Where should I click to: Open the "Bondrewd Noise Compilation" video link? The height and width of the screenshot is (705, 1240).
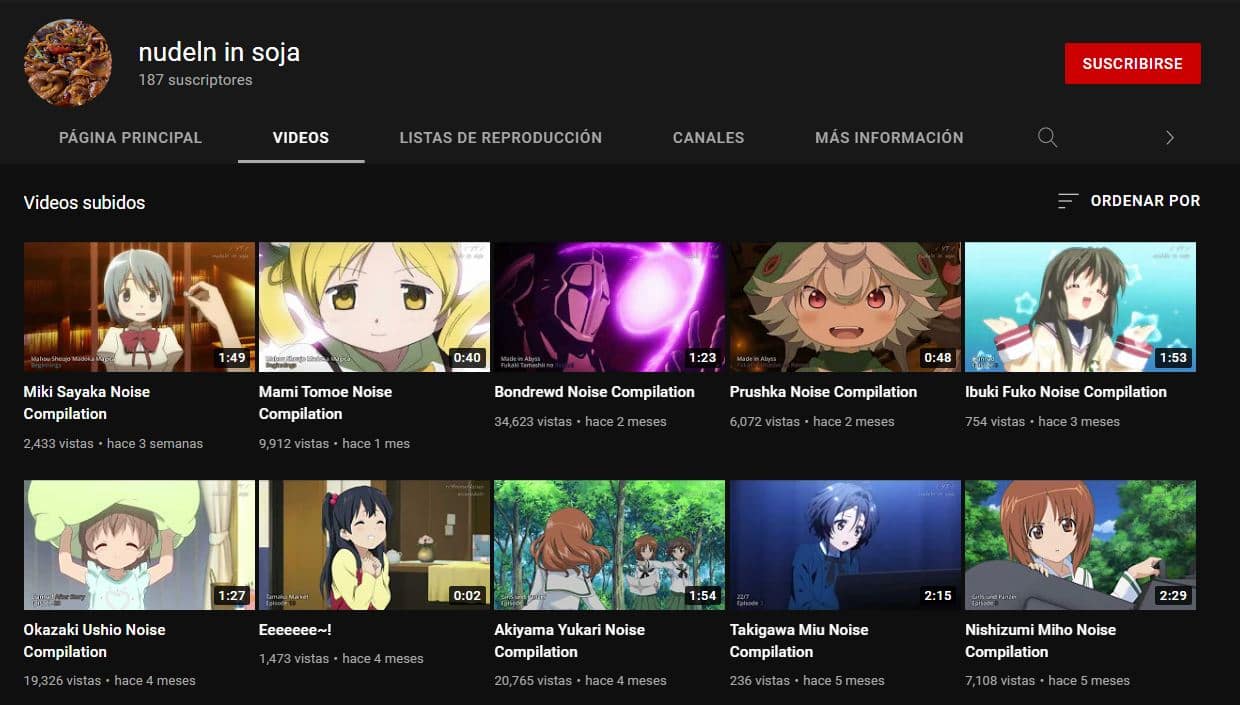coord(594,391)
